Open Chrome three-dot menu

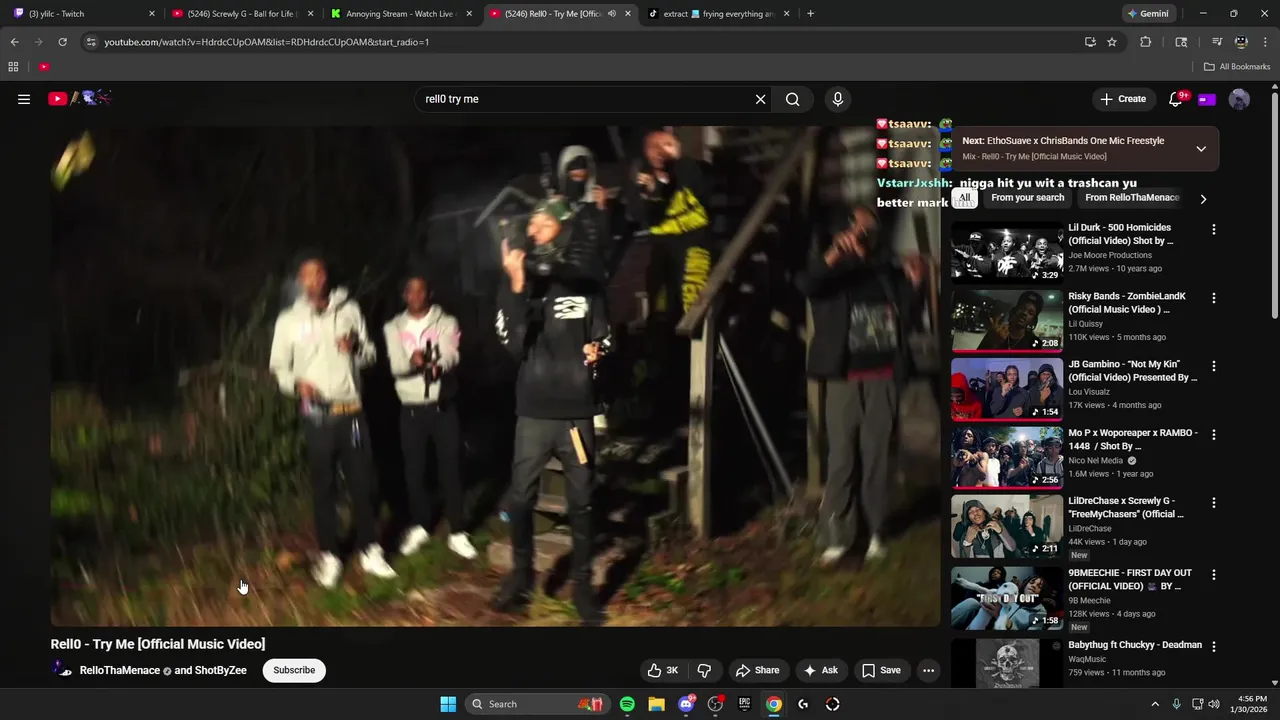(x=1266, y=42)
